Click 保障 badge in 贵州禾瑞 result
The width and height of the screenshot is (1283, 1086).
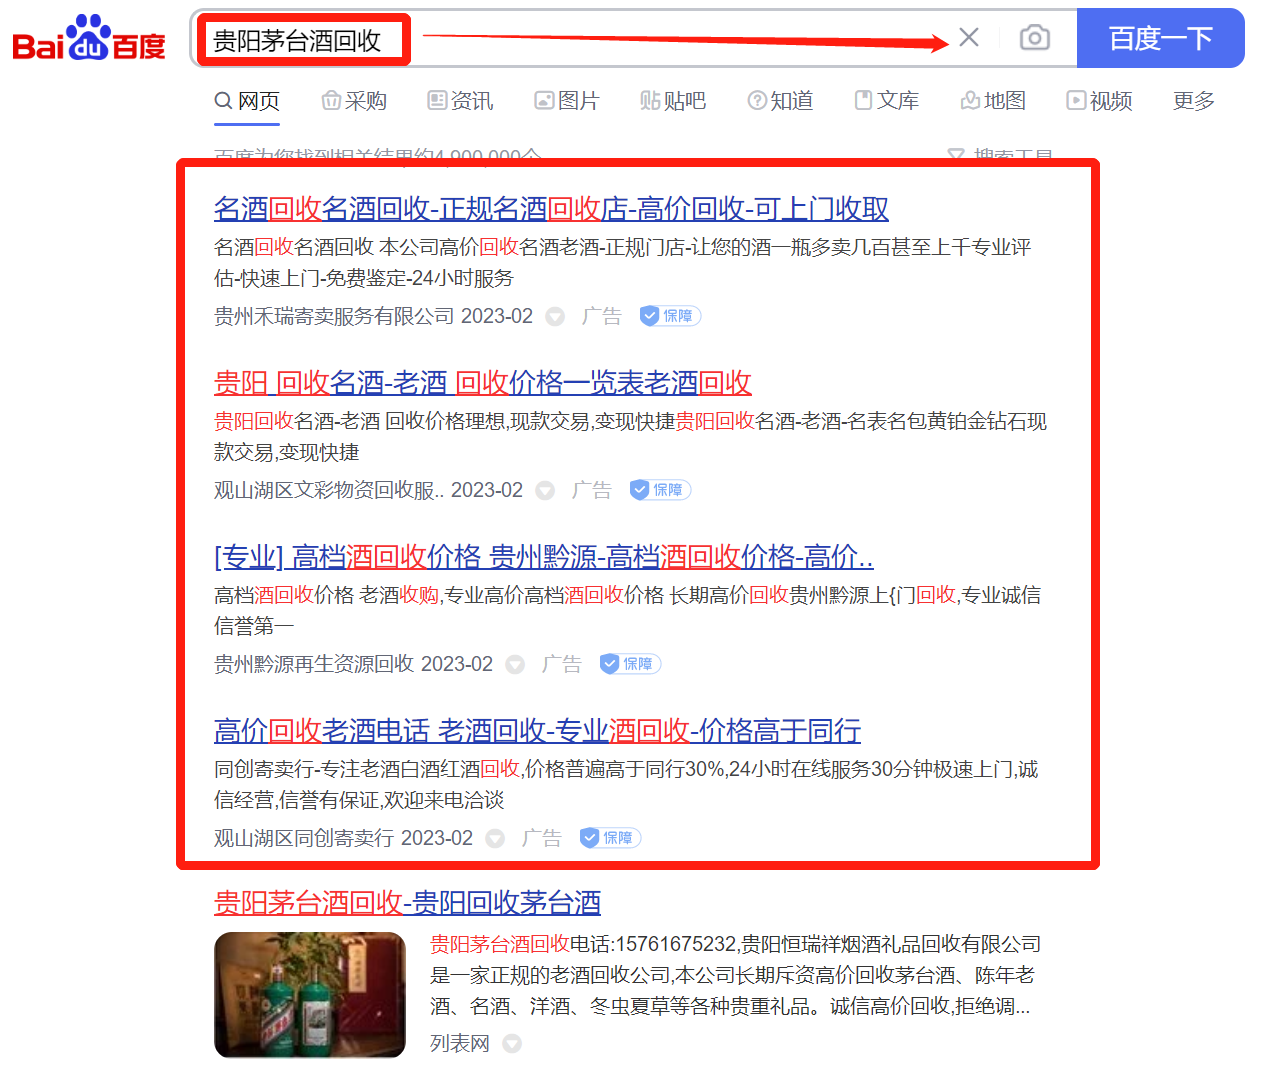[670, 316]
